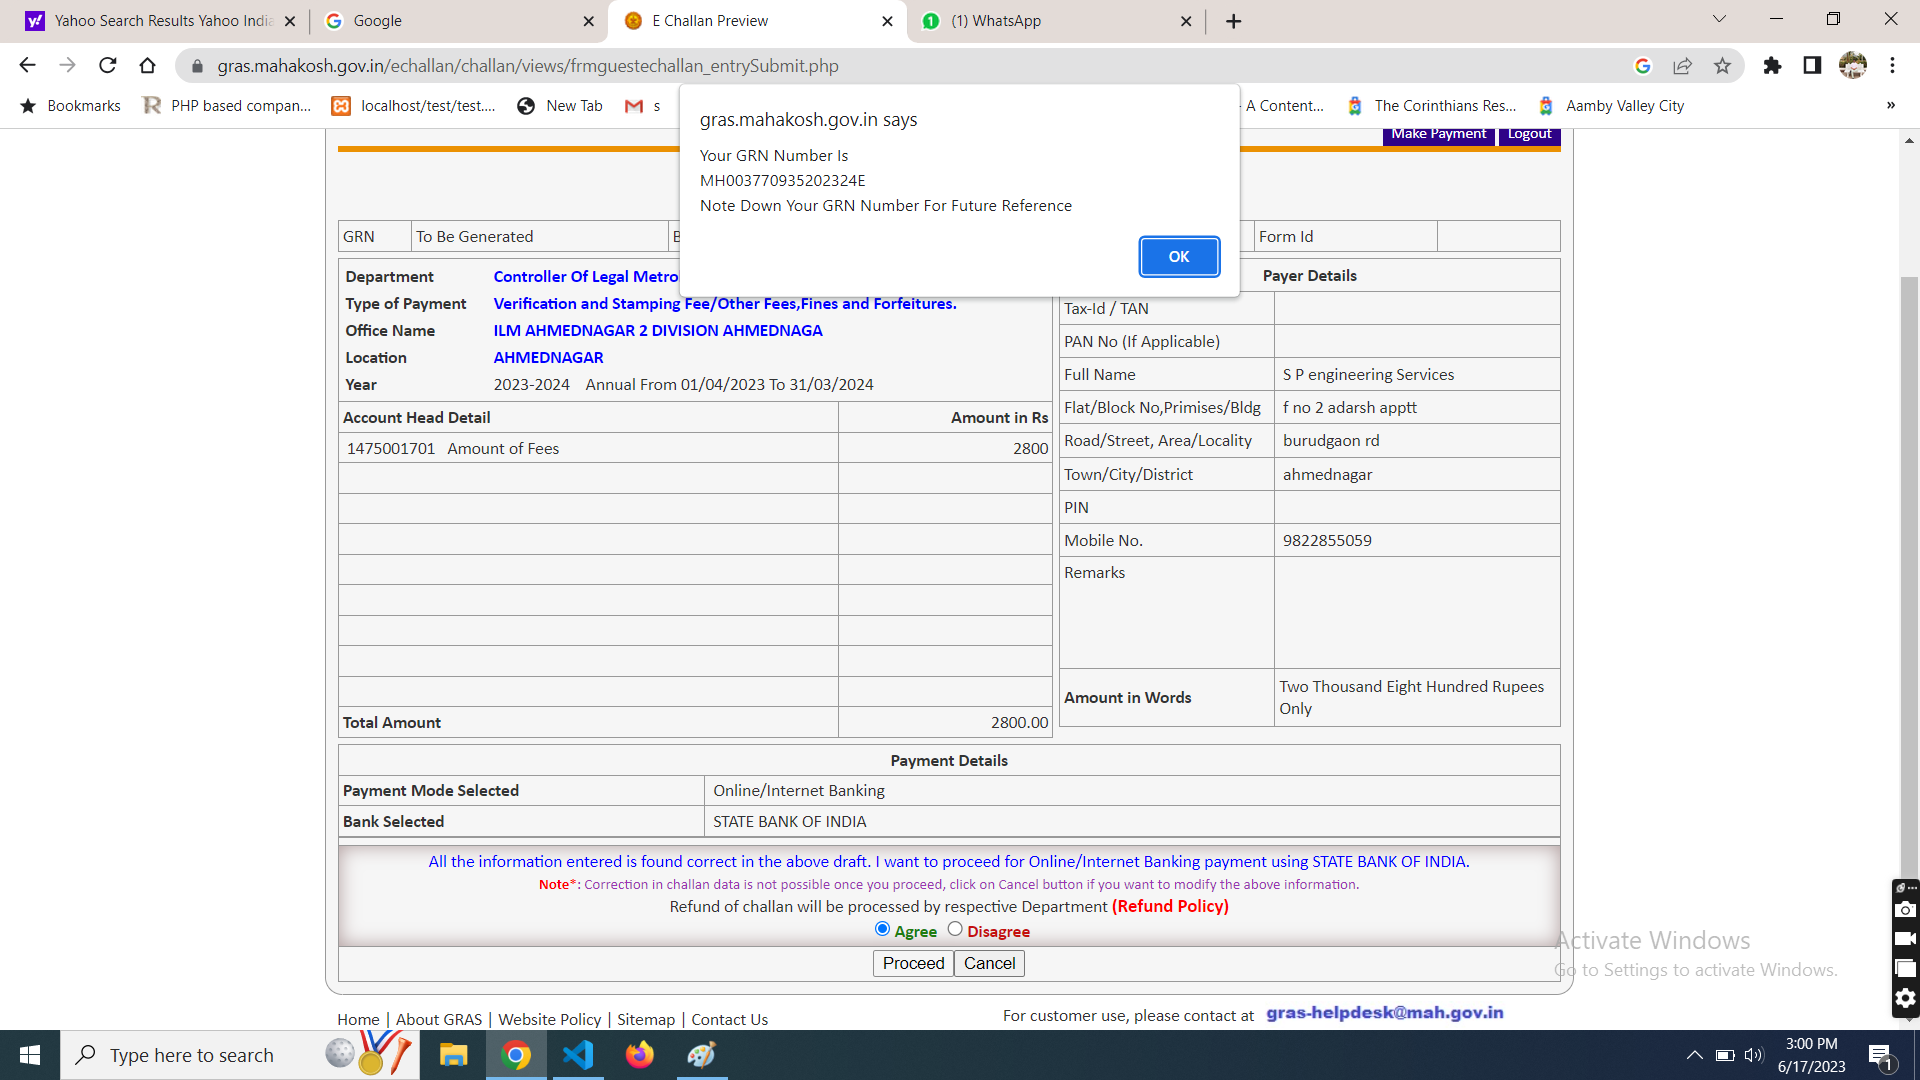Viewport: 1920px width, 1080px height.
Task: Click the browser reload icon
Action: point(107,66)
